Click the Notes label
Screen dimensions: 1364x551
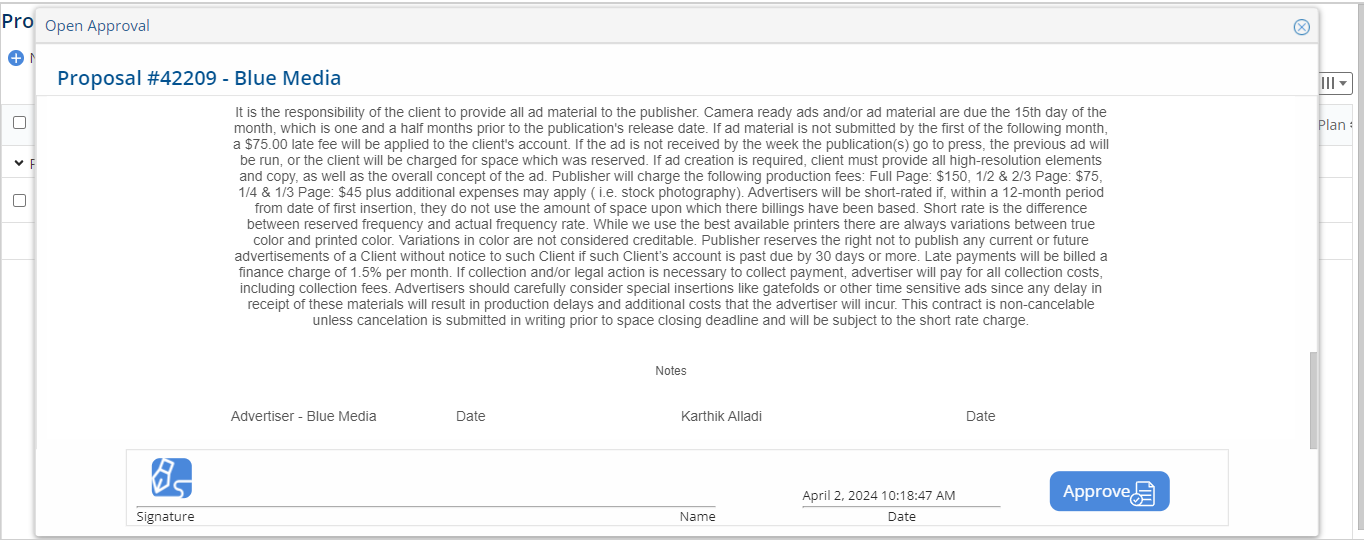[671, 371]
